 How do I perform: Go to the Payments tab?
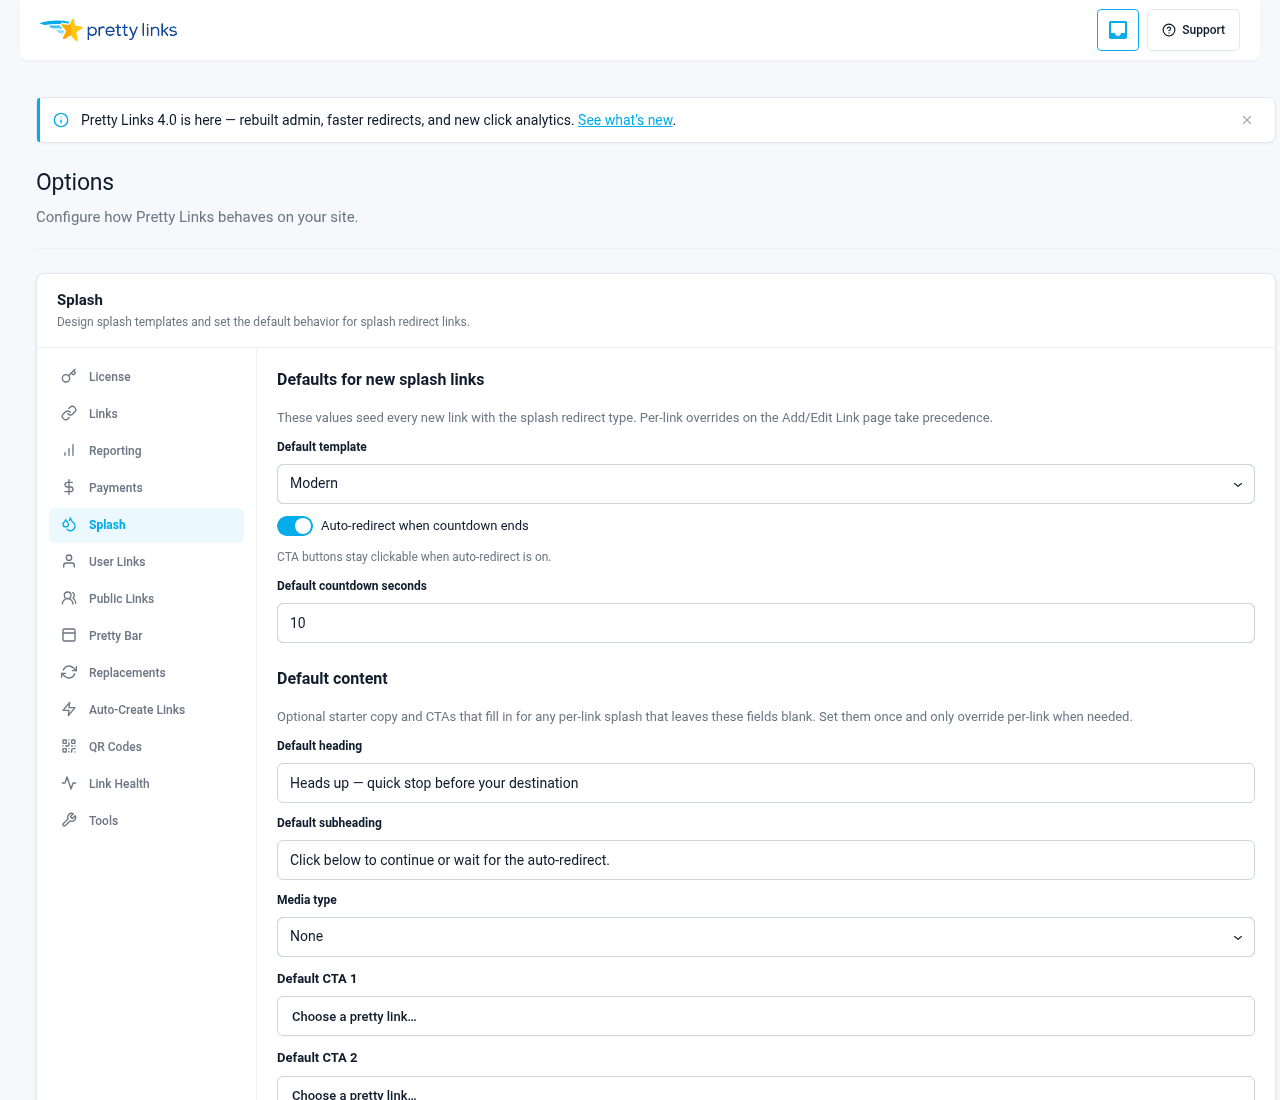pyautogui.click(x=146, y=488)
